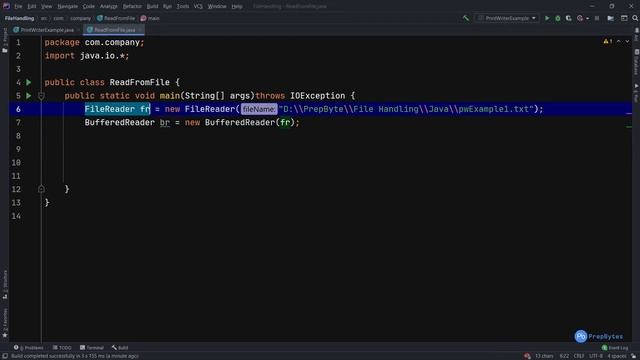Open the File menu
The image size is (640, 360).
pyautogui.click(x=18, y=6)
